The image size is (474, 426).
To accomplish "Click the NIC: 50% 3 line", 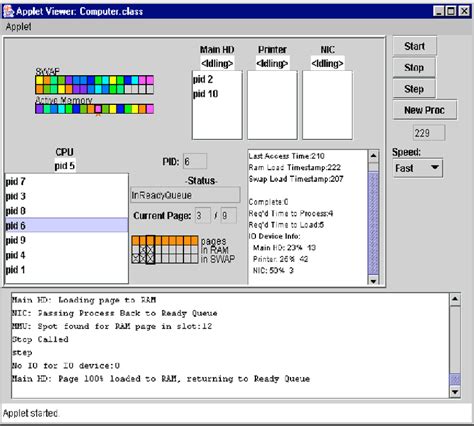I will pyautogui.click(x=273, y=270).
